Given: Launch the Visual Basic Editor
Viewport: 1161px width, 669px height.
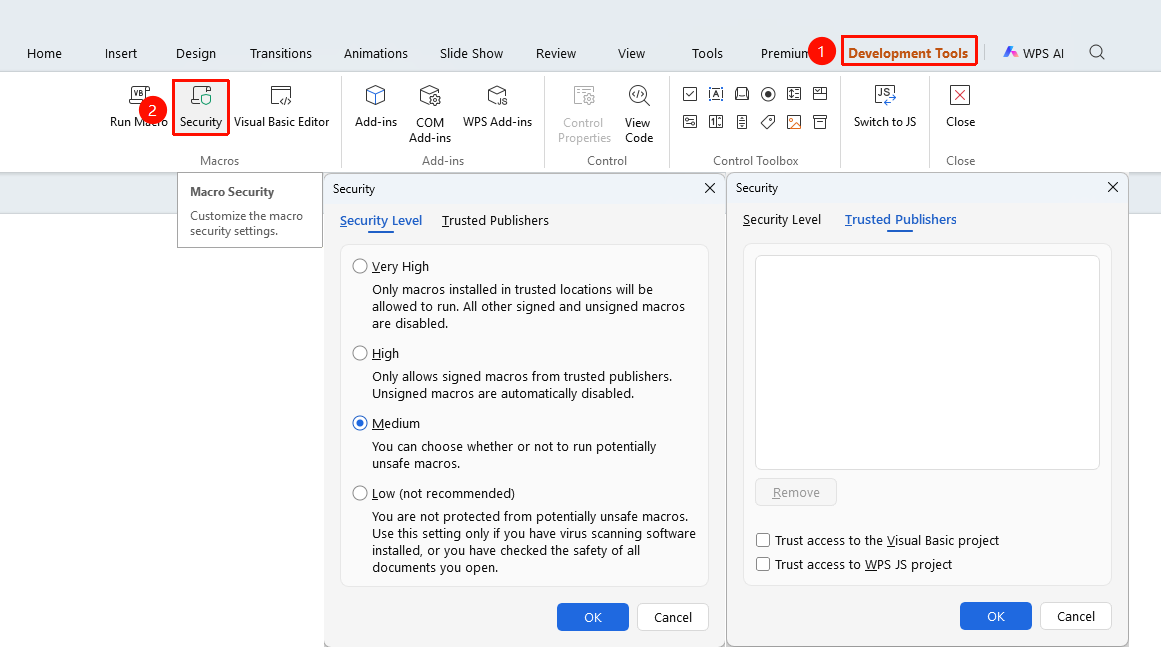Looking at the screenshot, I should pos(281,107).
